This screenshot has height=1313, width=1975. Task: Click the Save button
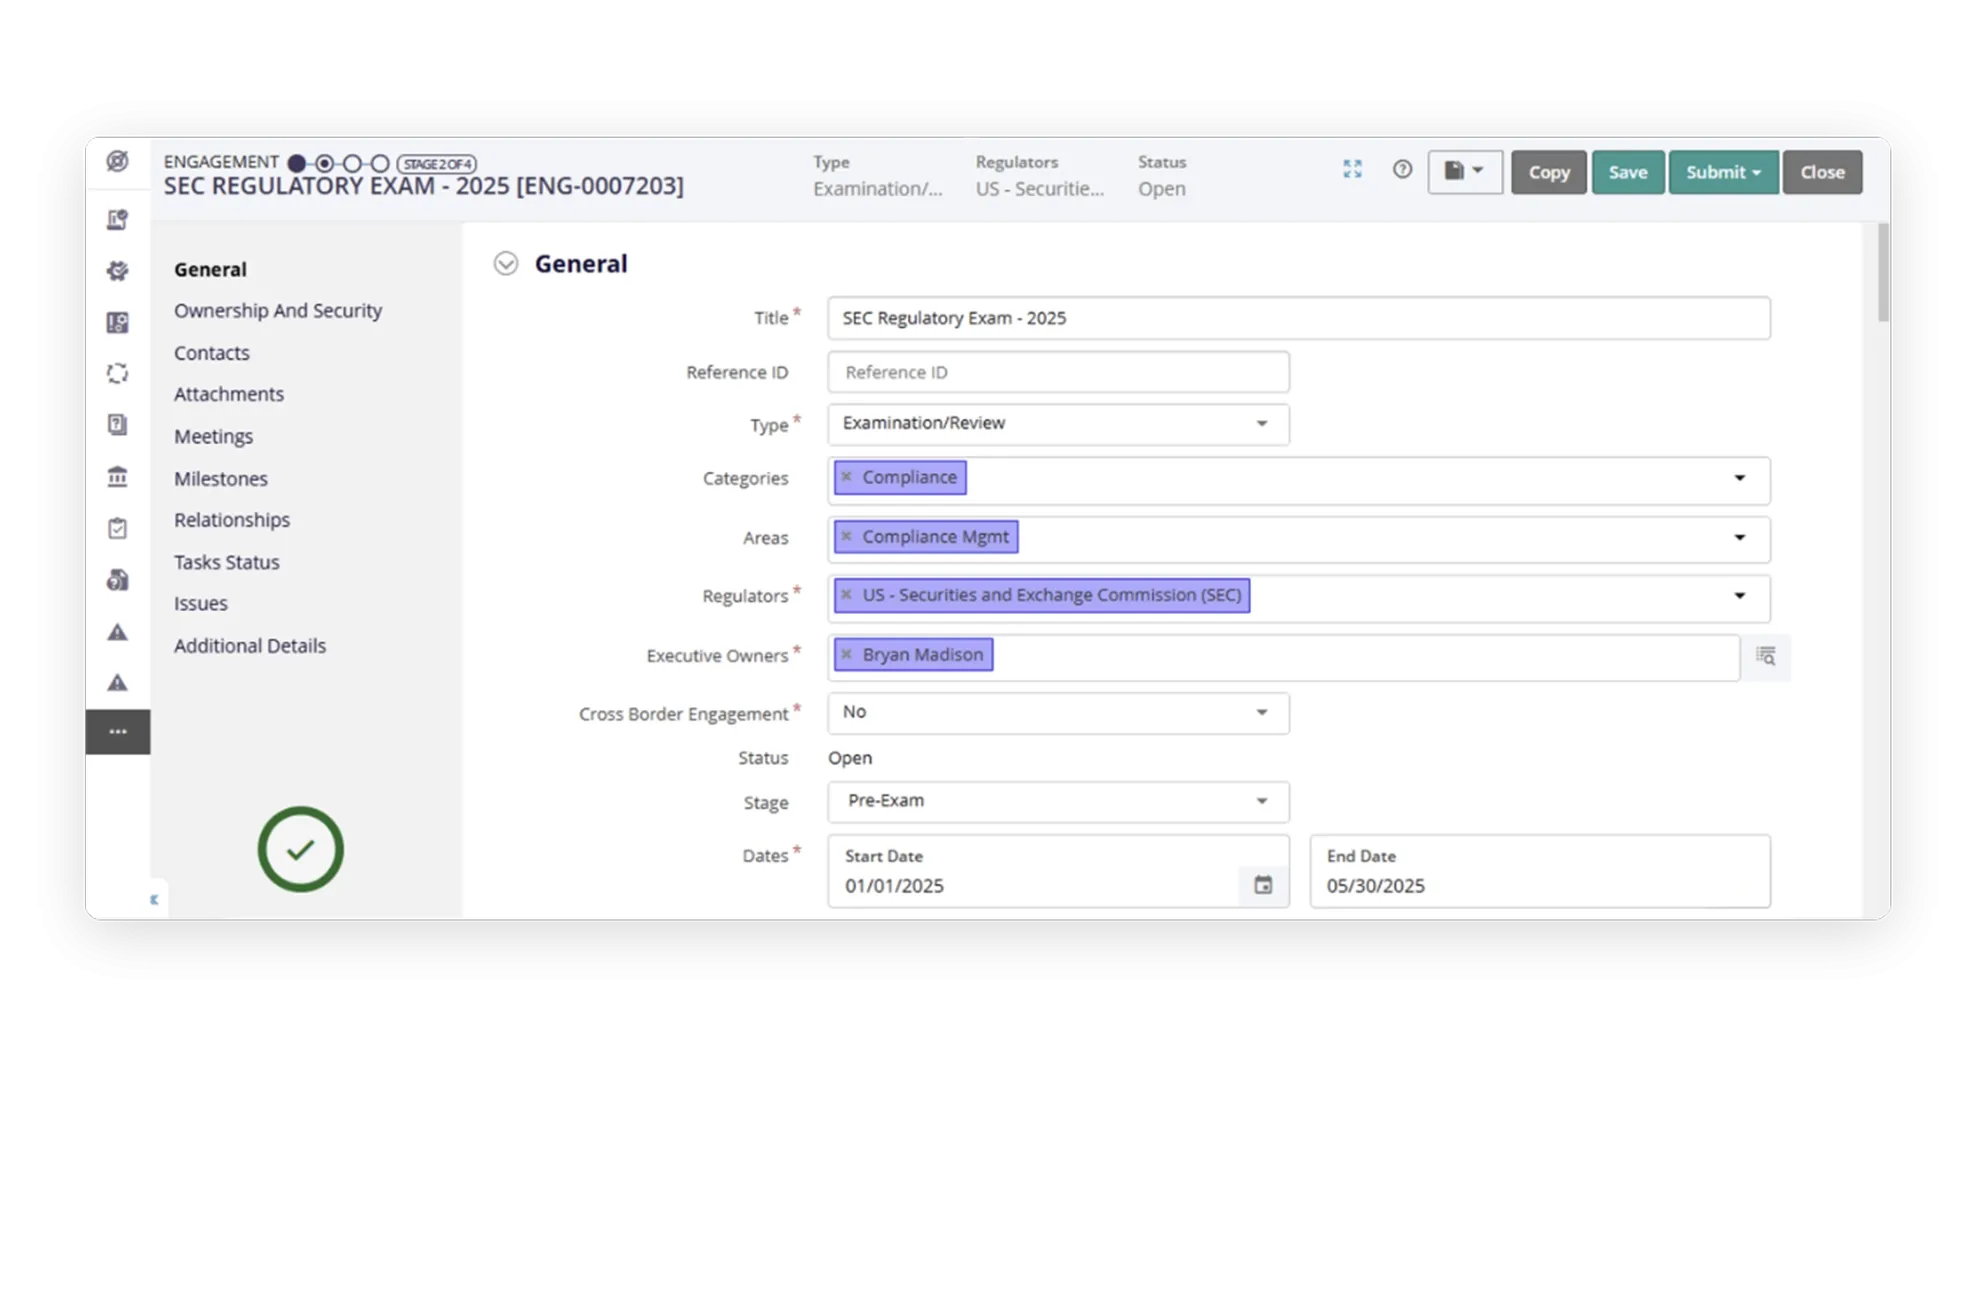pyautogui.click(x=1627, y=172)
